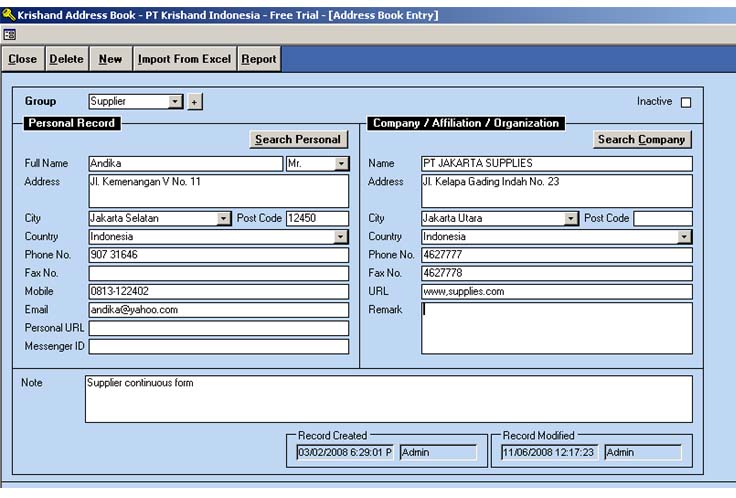This screenshot has width=736, height=498.
Task: Click Record Created date field
Action: click(x=345, y=452)
